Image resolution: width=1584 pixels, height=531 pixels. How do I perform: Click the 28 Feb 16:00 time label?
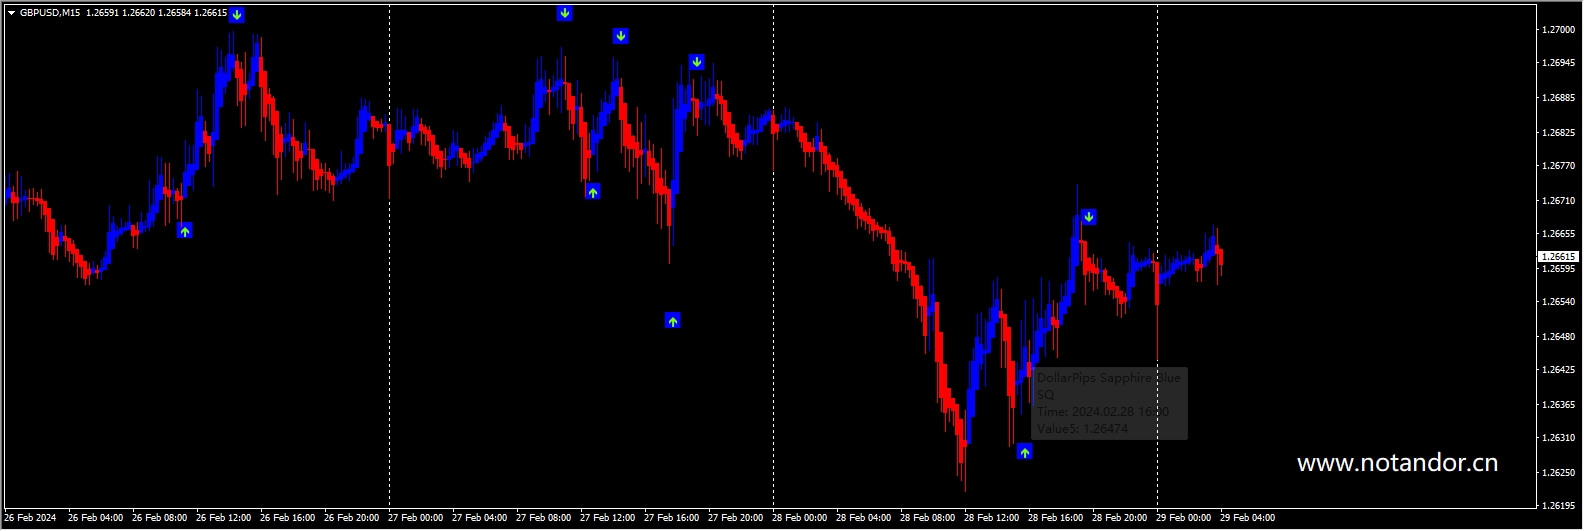1056,518
